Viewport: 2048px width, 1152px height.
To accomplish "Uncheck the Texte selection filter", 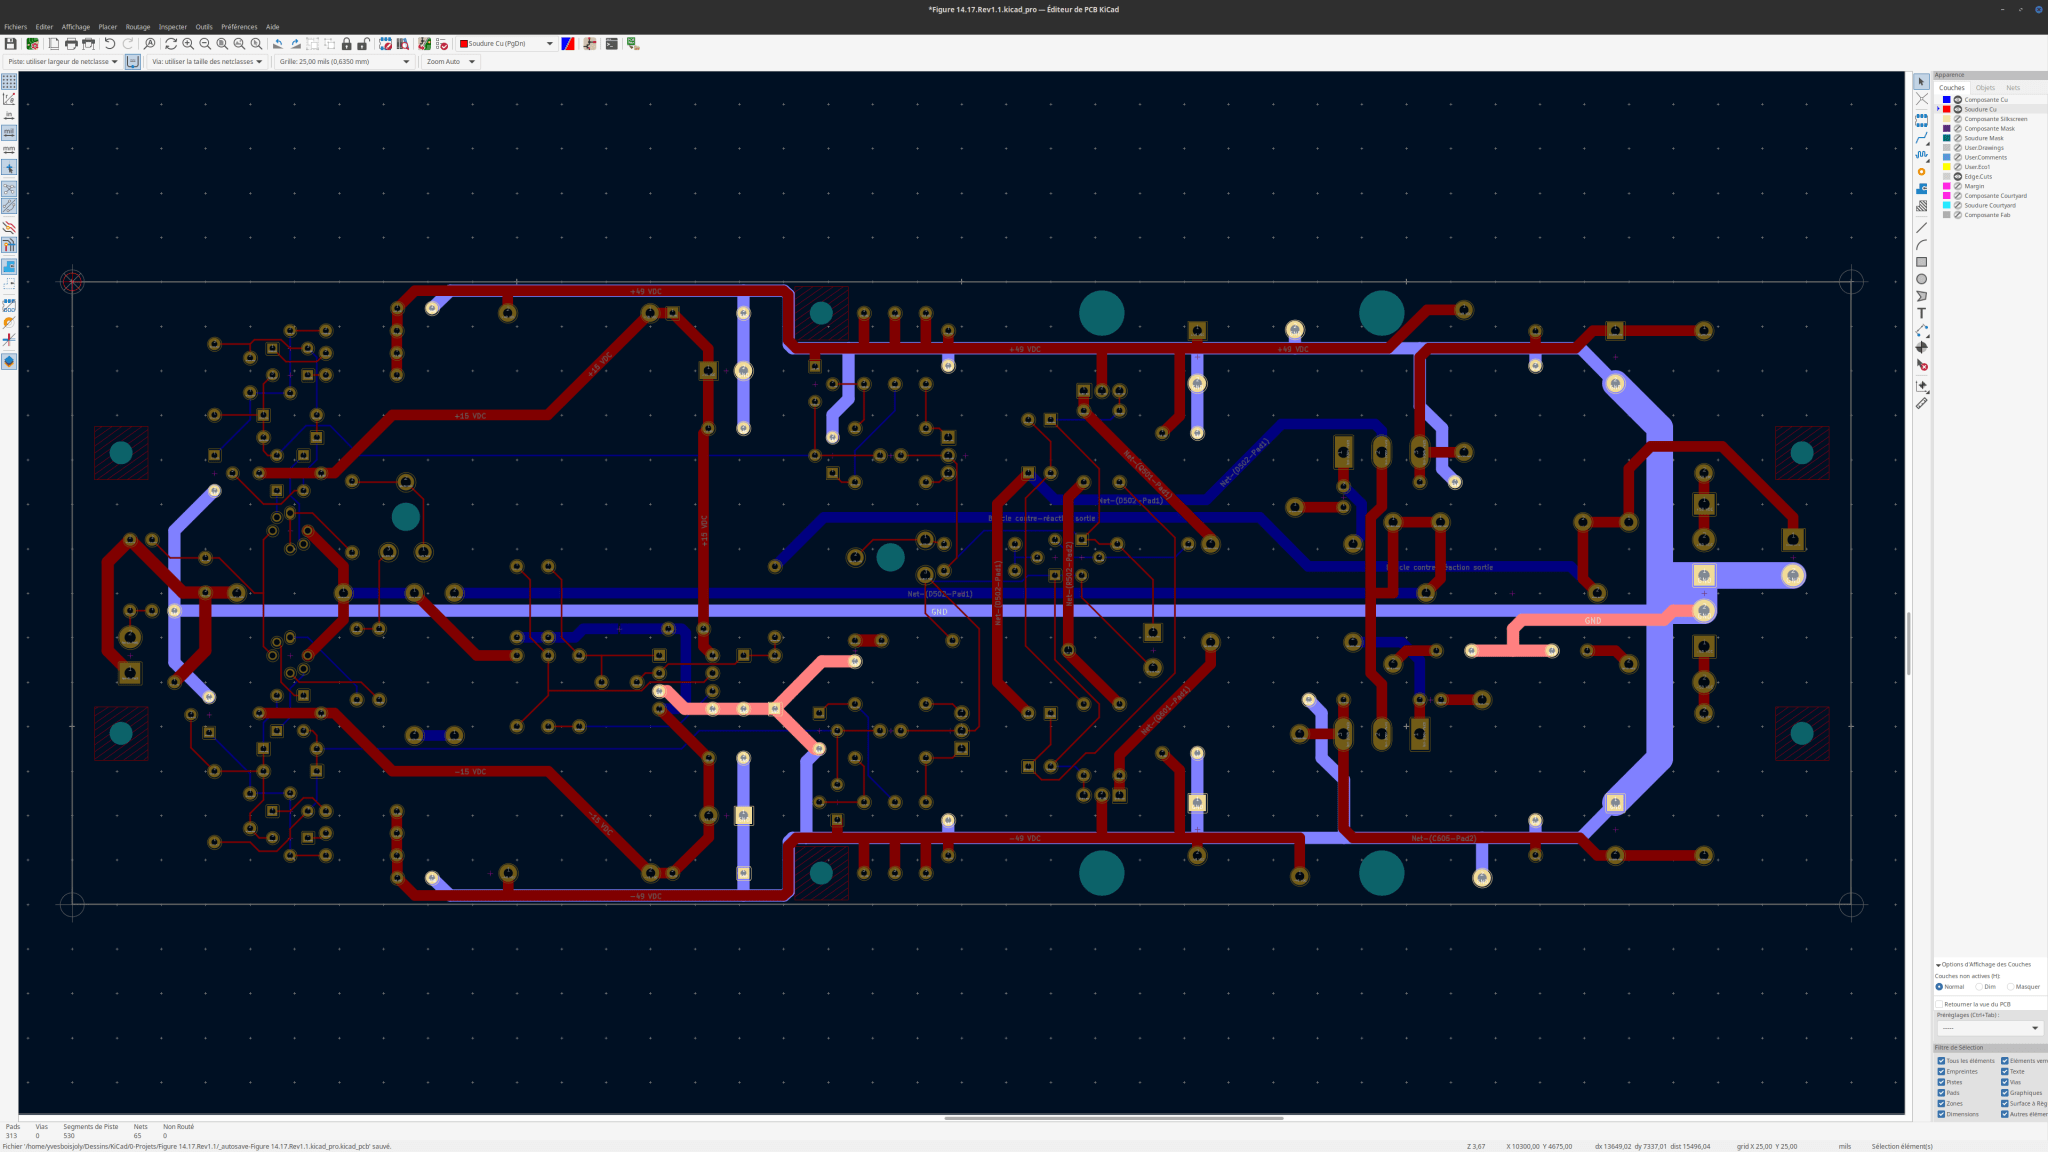I will (2005, 1072).
